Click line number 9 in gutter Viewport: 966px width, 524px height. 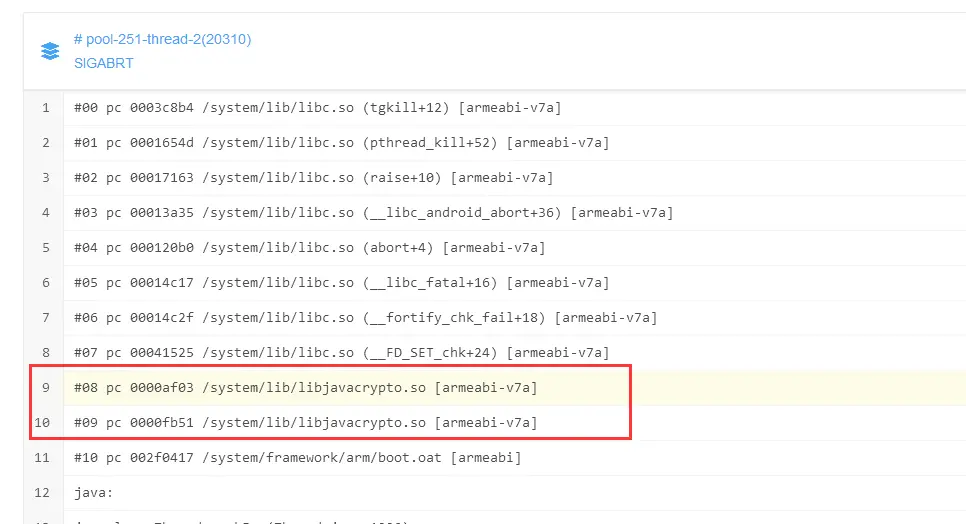[x=46, y=388]
